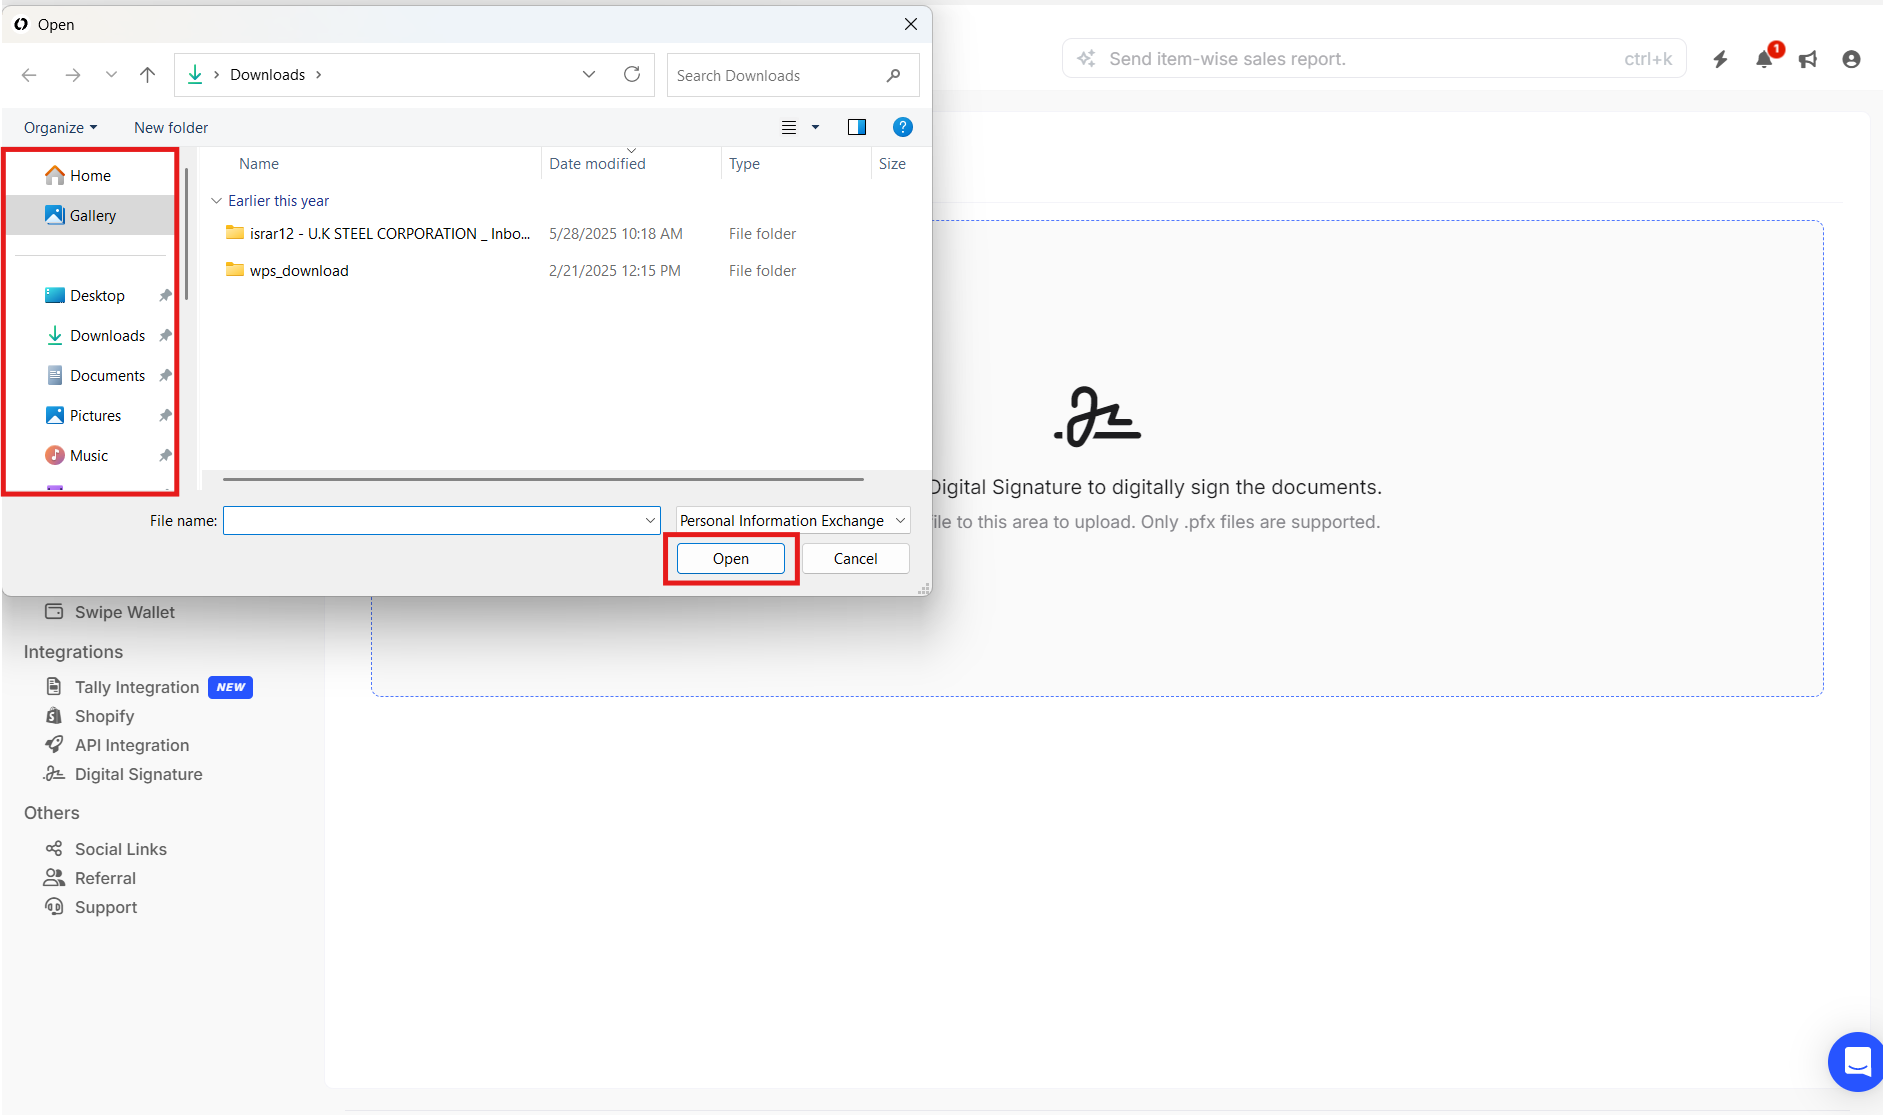Click the Open button

[x=731, y=559]
